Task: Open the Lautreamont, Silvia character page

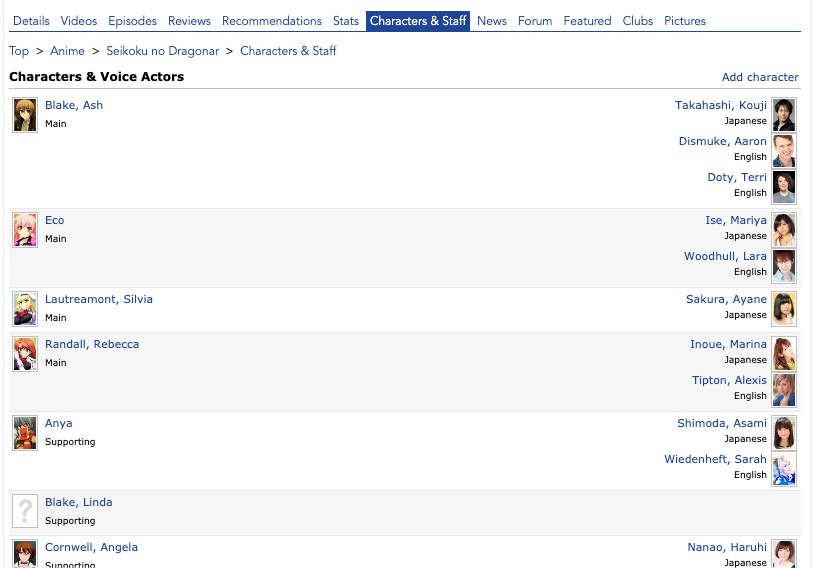Action: click(x=99, y=299)
